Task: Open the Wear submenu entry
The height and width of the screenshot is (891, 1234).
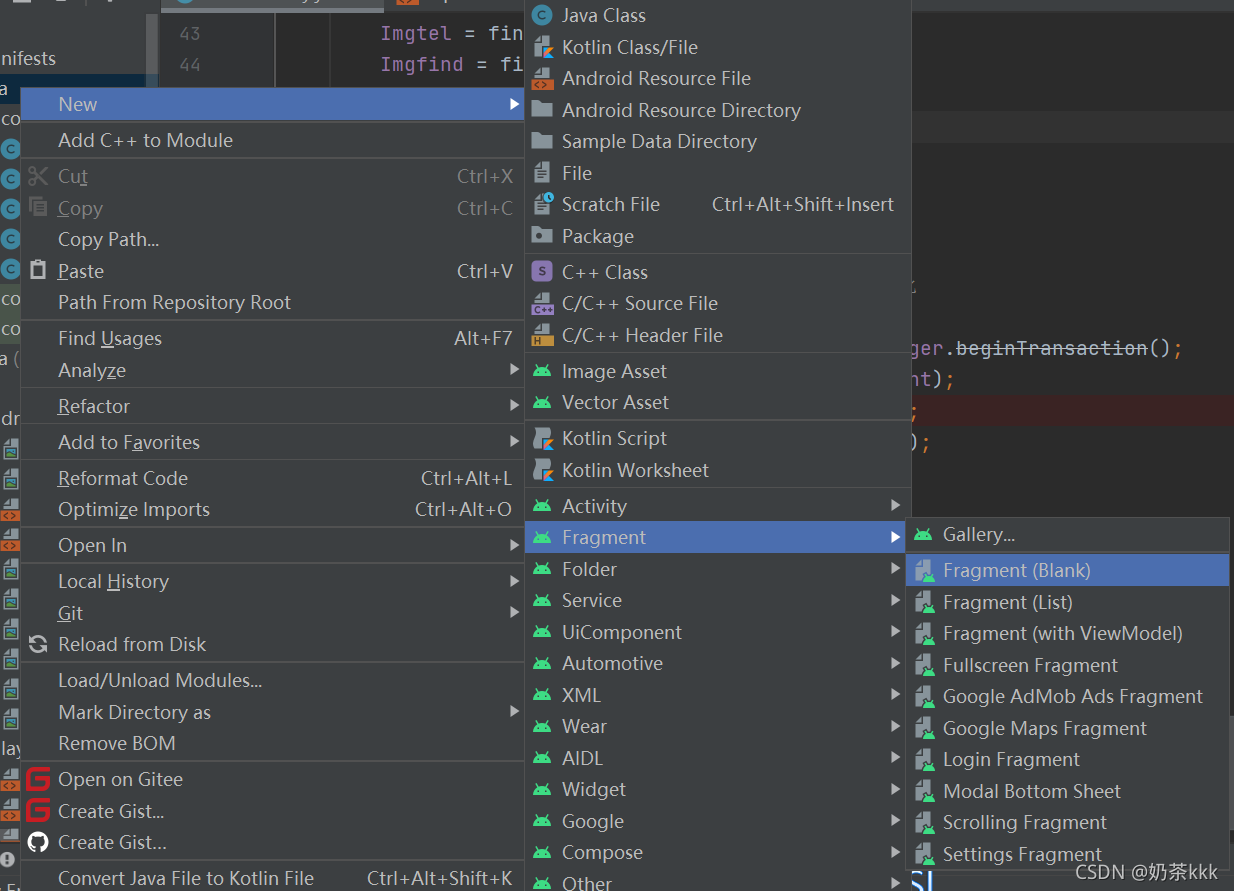Action: [717, 726]
